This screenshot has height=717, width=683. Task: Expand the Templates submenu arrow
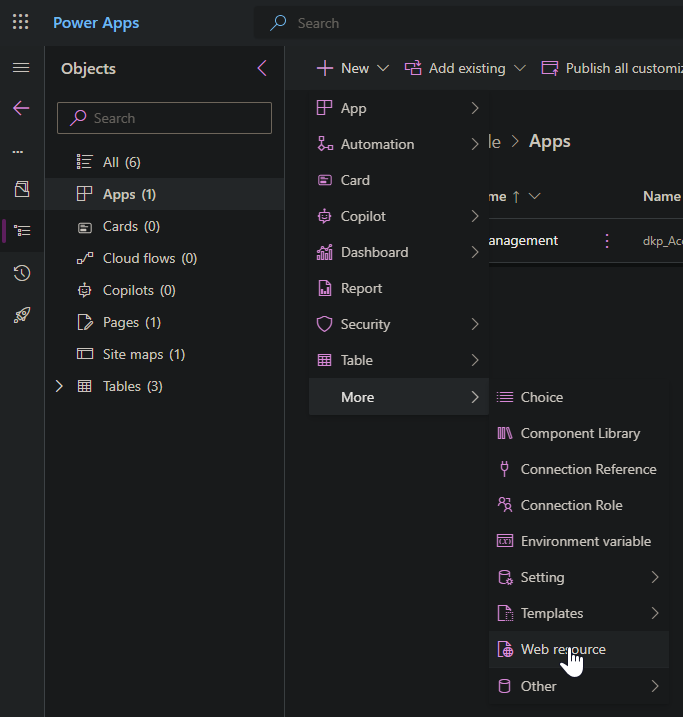point(655,613)
